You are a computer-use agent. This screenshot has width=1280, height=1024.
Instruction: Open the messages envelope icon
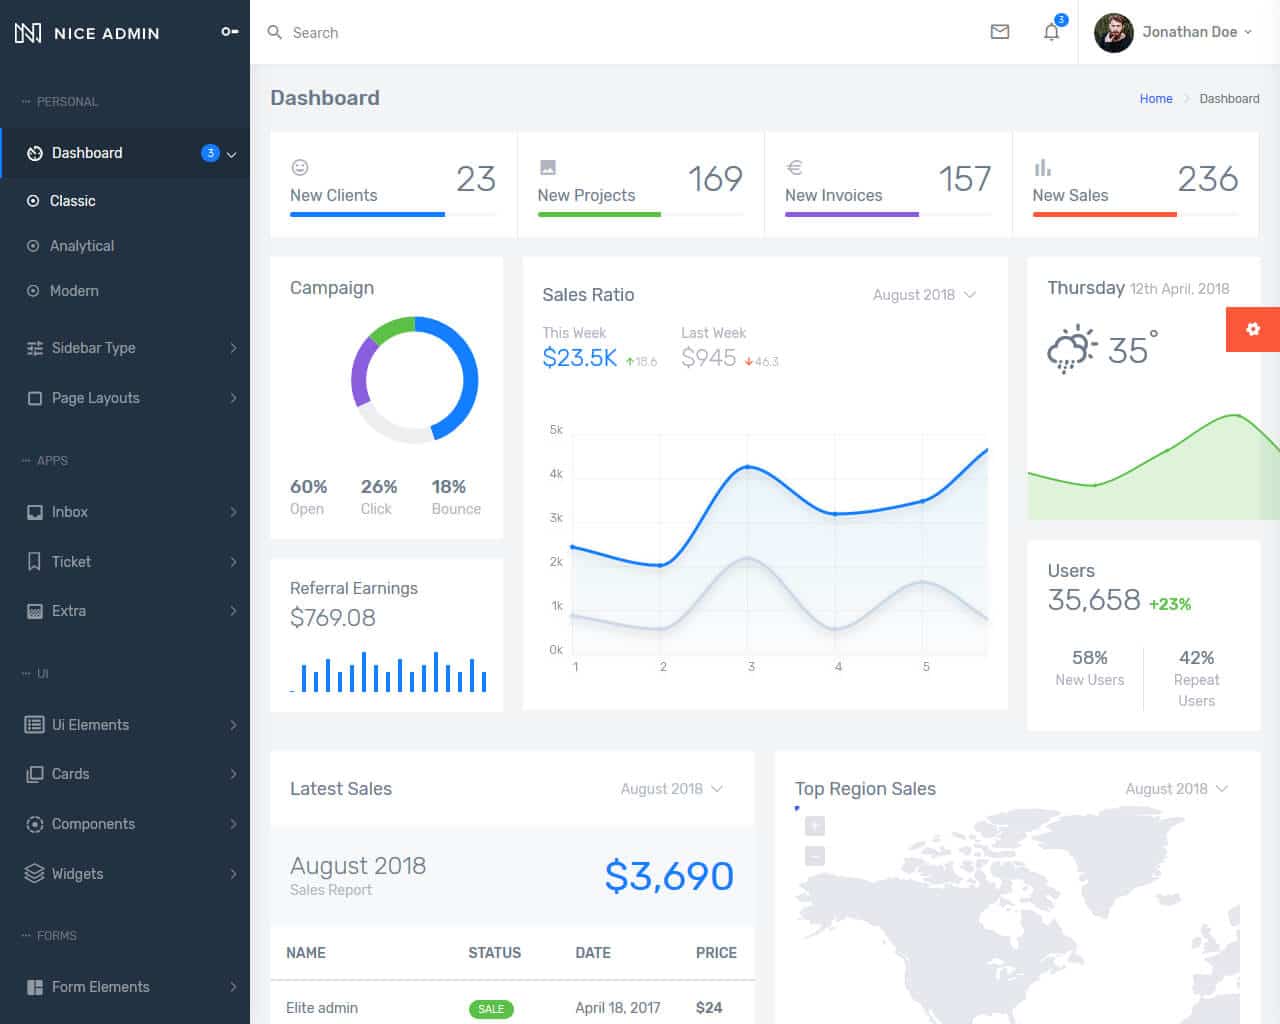click(999, 32)
